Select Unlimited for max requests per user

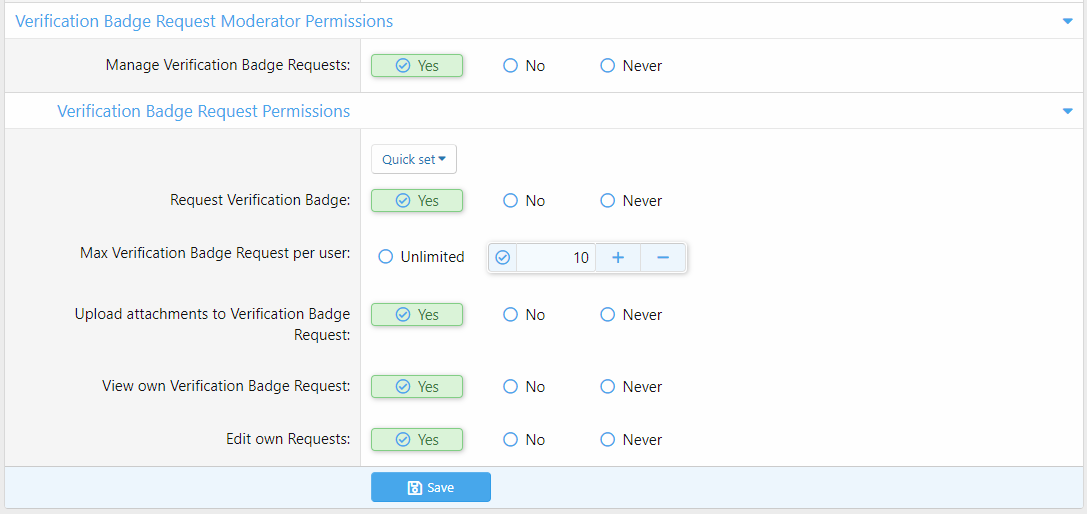(x=386, y=257)
